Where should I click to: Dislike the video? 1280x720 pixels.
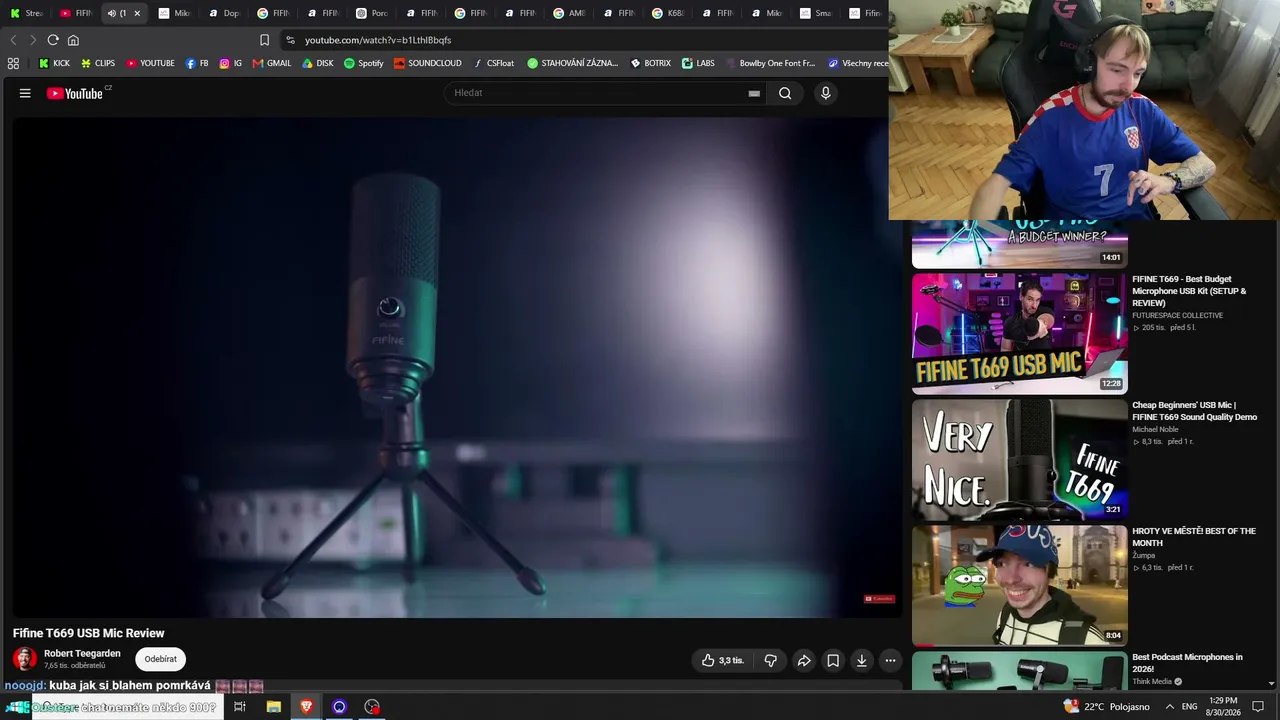coord(770,660)
